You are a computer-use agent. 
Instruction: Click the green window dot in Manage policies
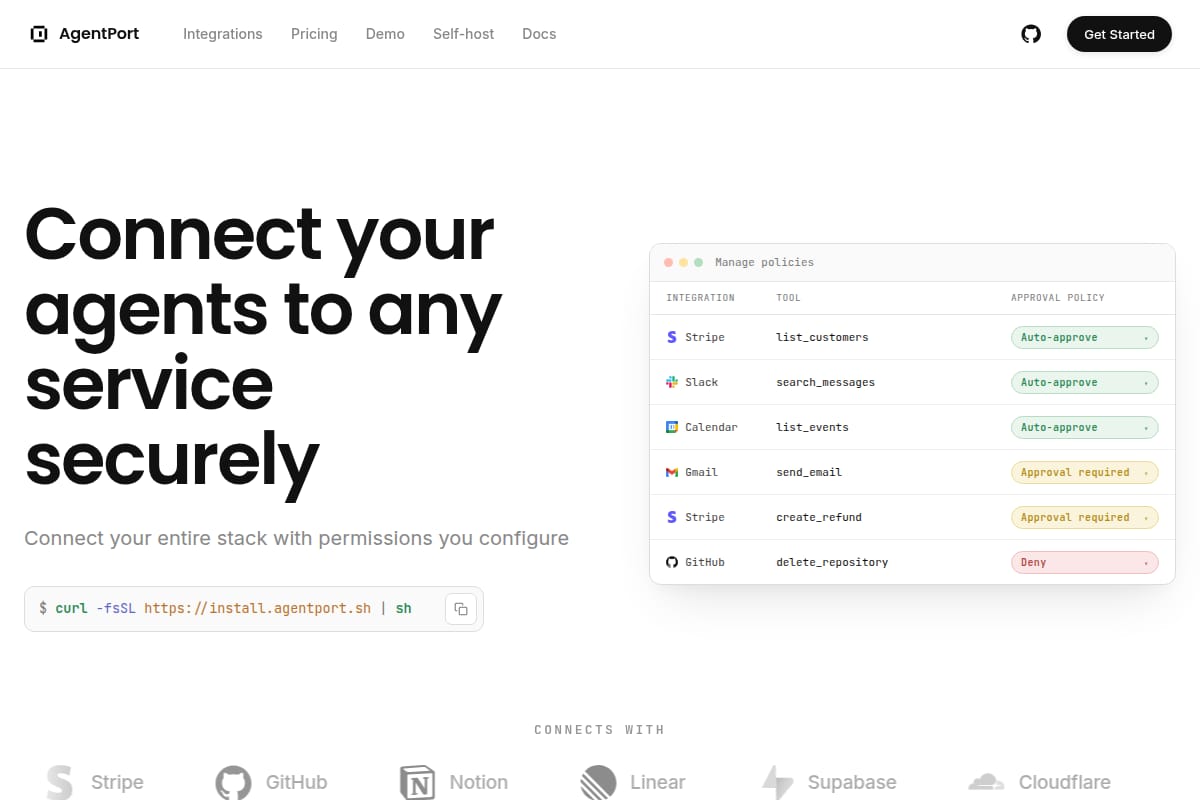pos(698,262)
